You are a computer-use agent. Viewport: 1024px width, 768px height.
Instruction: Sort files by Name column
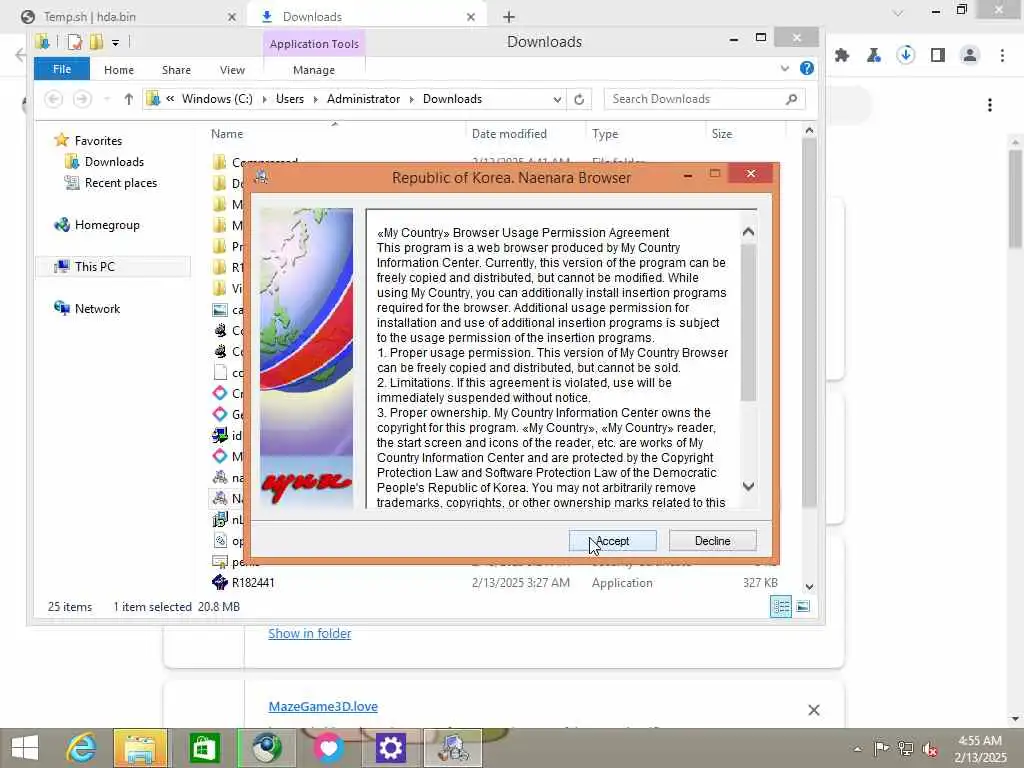(x=227, y=134)
